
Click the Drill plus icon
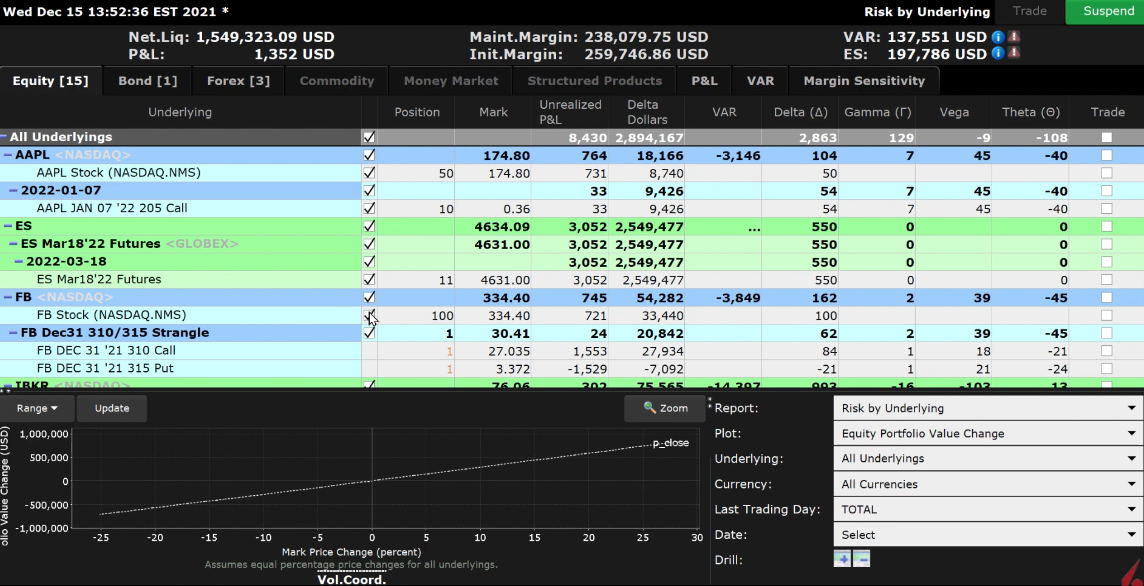pos(842,560)
